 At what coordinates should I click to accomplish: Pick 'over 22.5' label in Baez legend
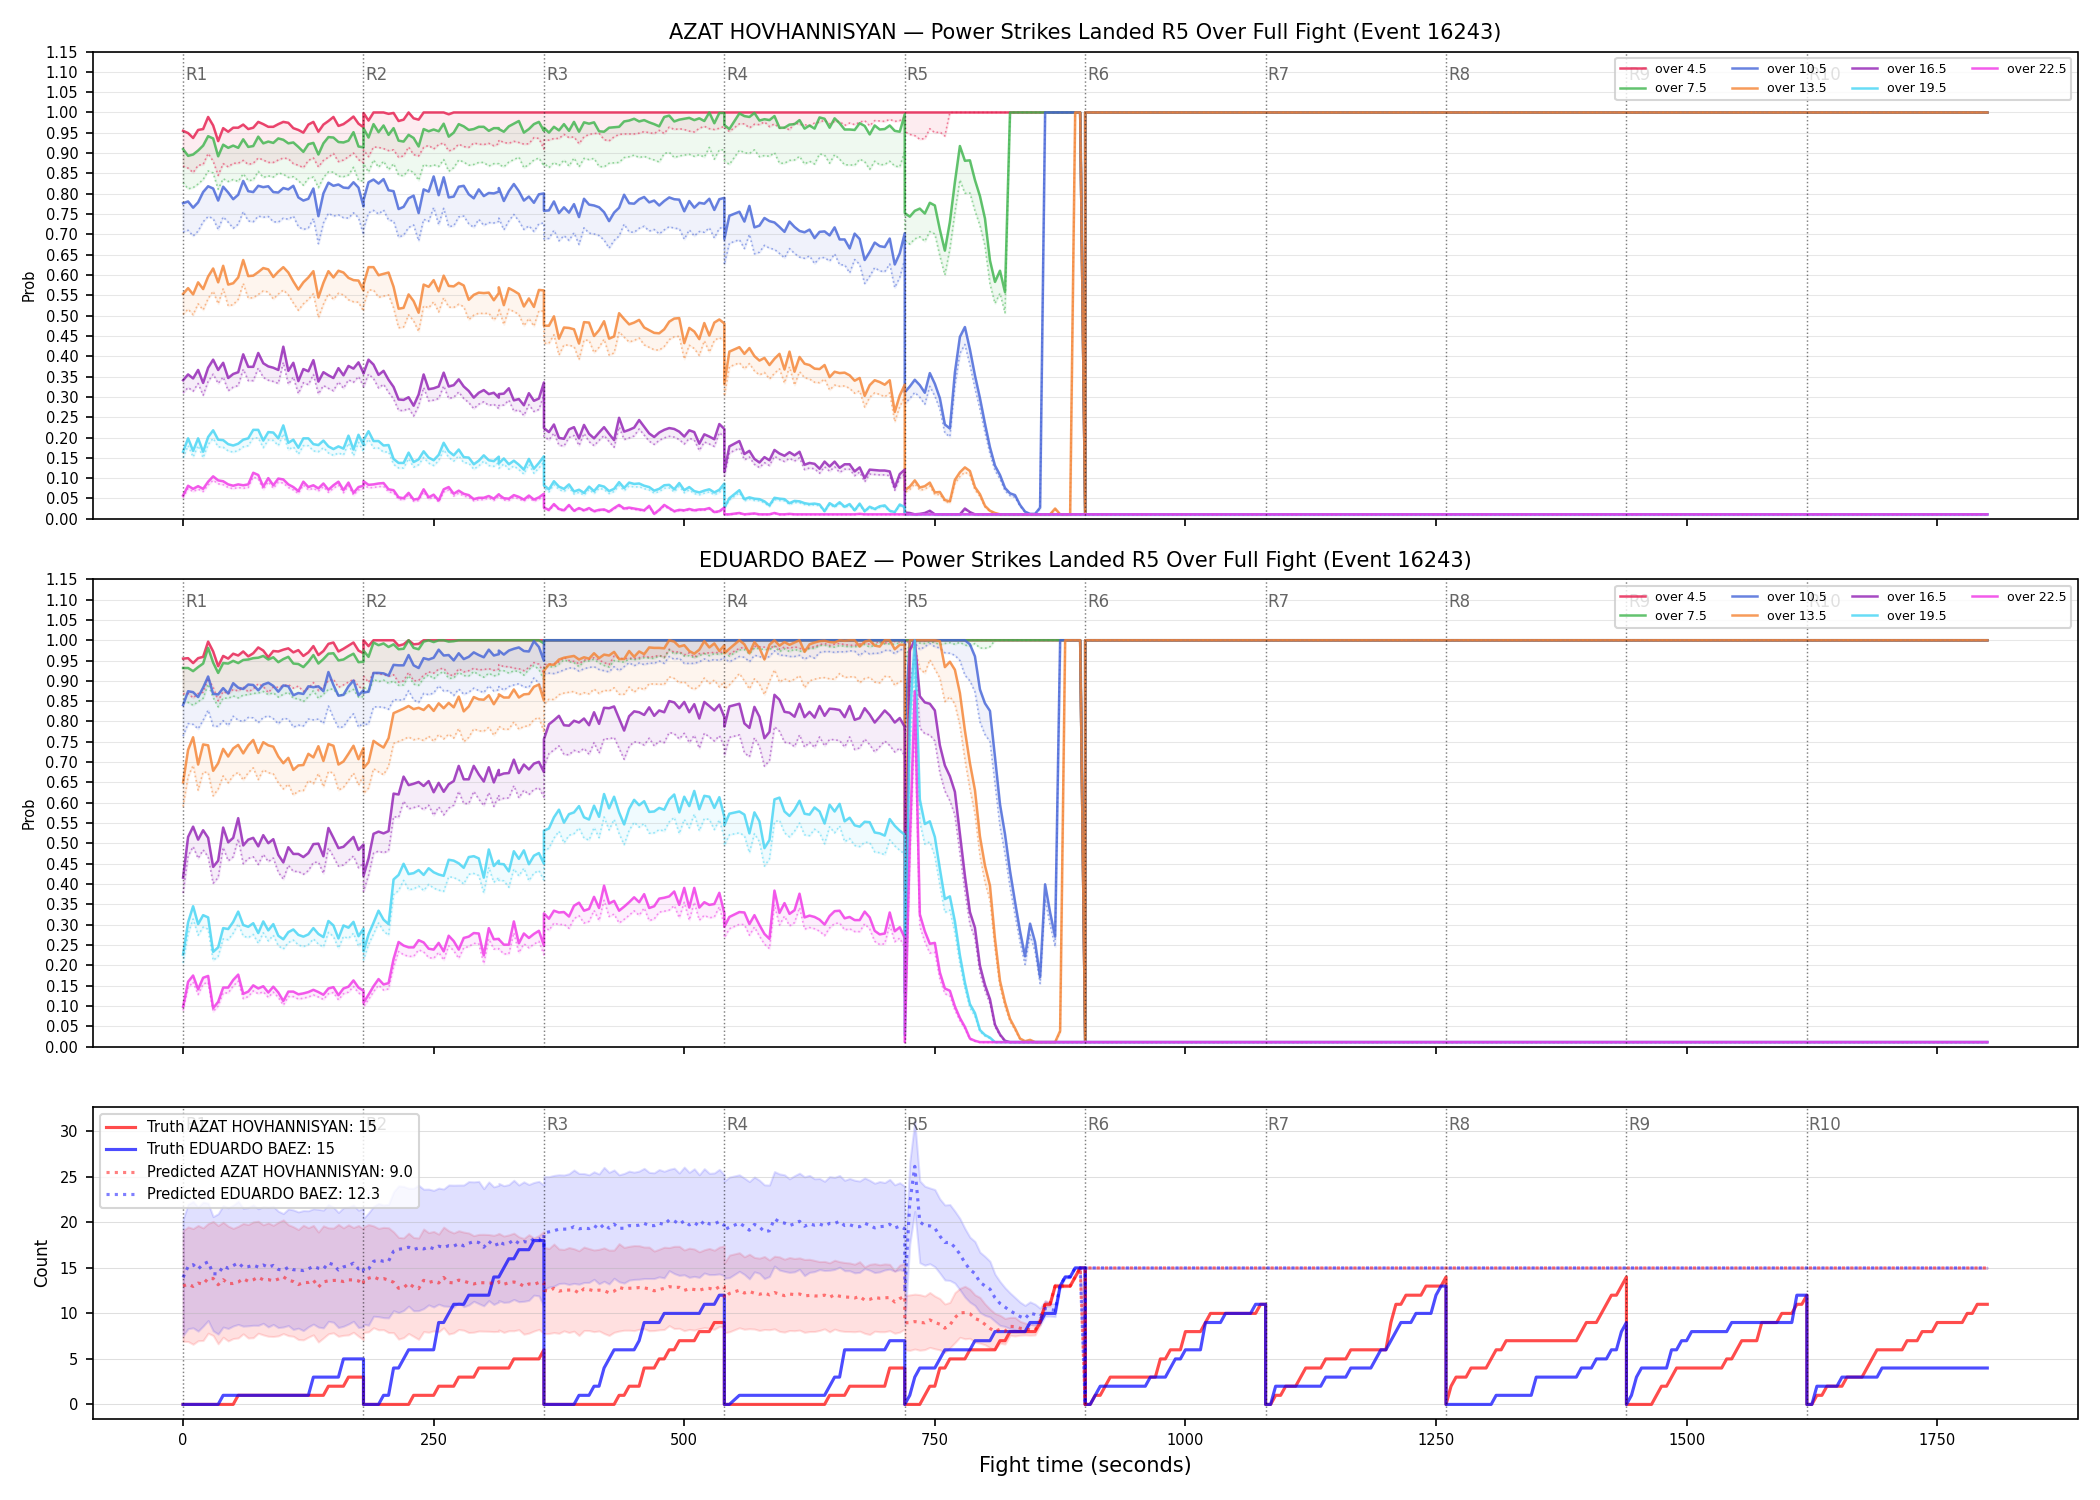2036,597
